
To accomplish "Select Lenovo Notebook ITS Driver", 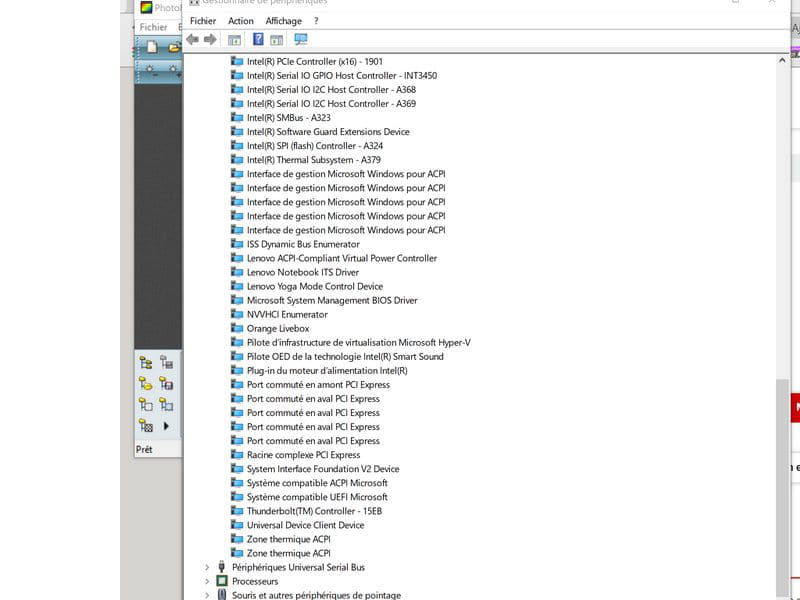I will 303,272.
